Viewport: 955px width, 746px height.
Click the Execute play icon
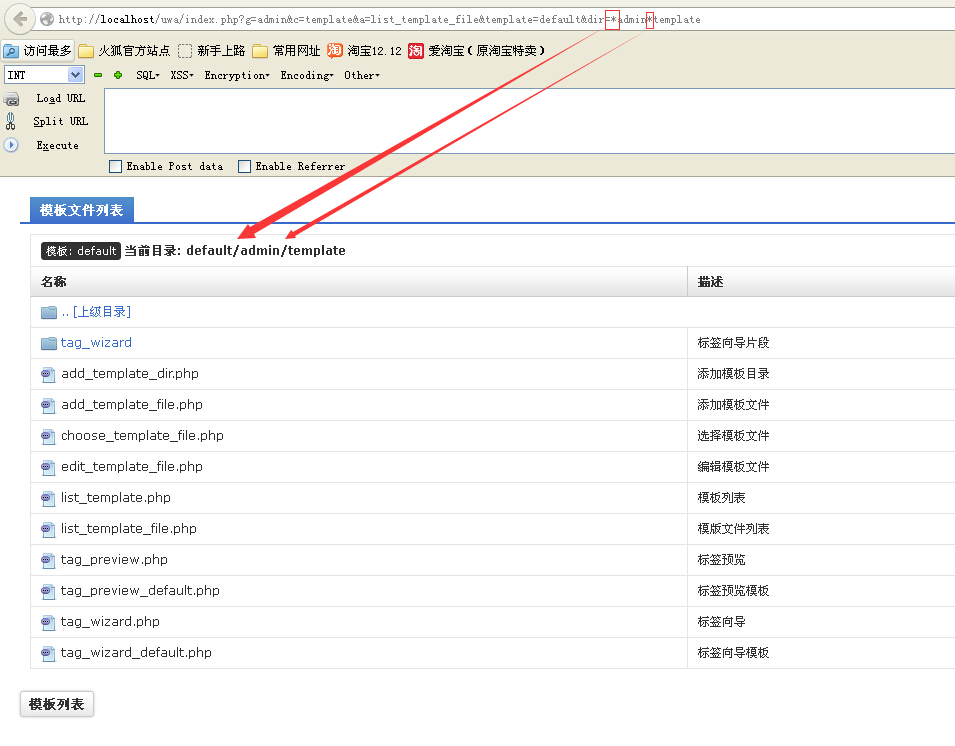[11, 145]
